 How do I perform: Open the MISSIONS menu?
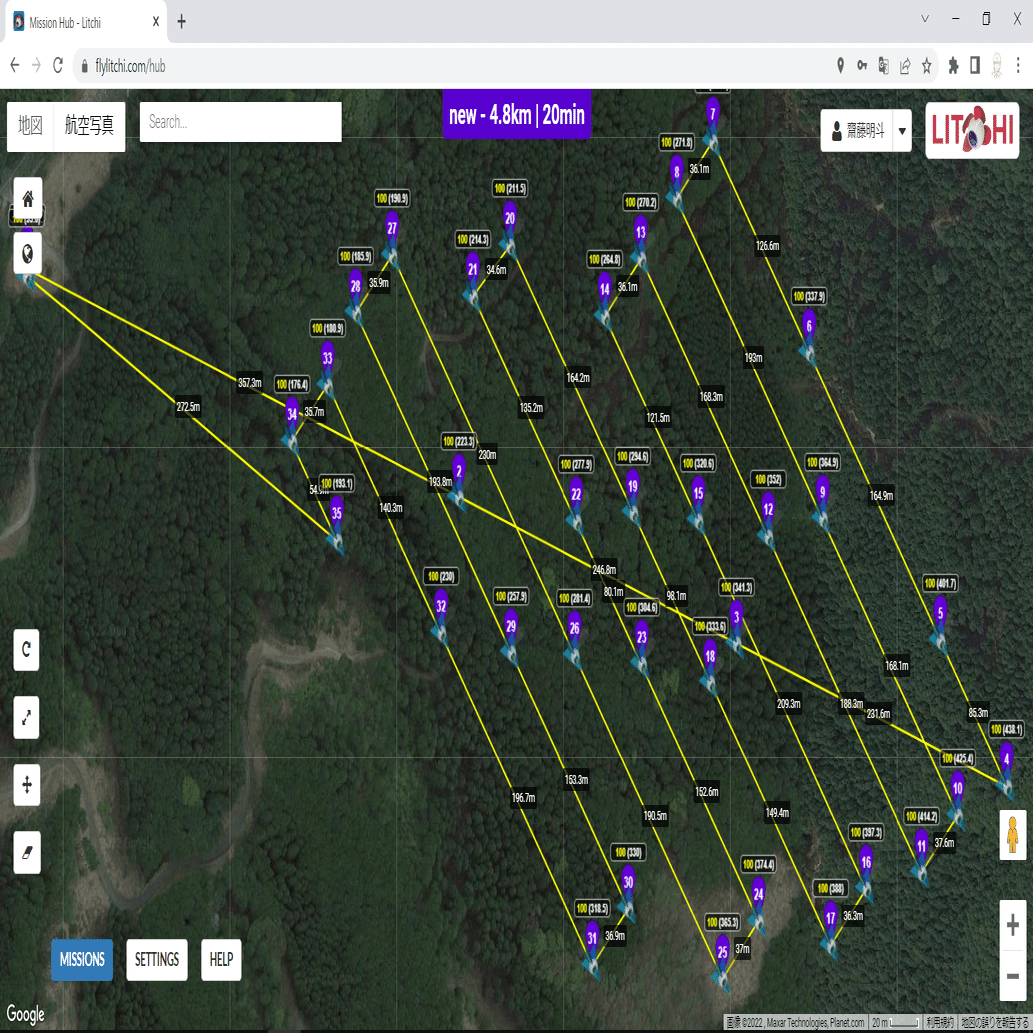tap(82, 959)
